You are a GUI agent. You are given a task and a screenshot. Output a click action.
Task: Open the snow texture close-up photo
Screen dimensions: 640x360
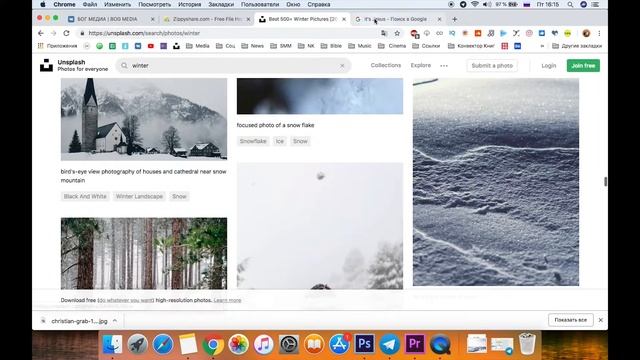(496, 182)
